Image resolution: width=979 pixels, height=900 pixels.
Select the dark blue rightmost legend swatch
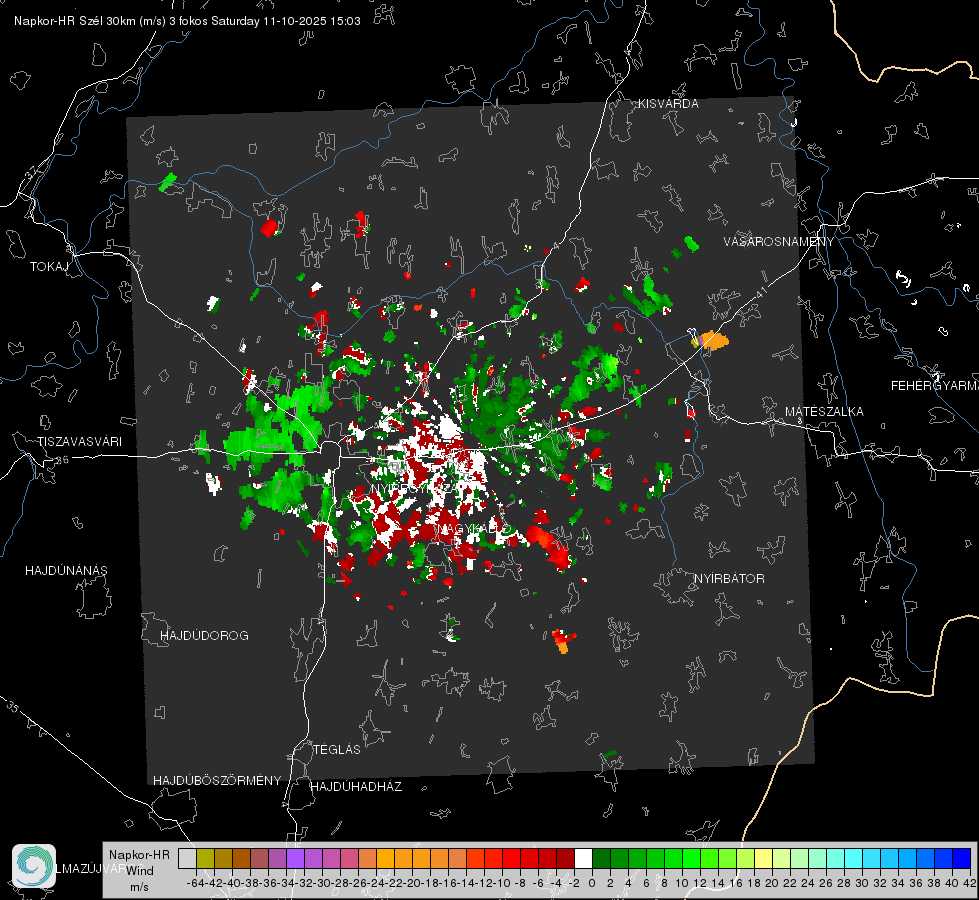click(x=962, y=858)
